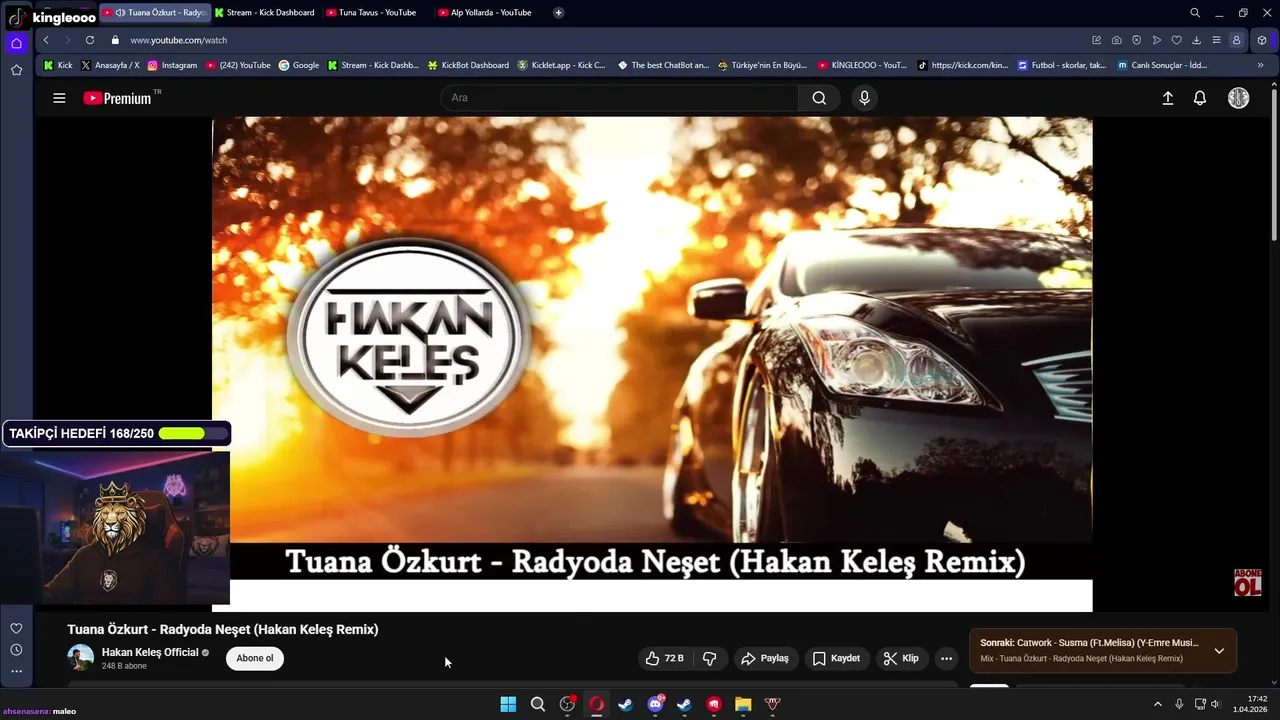
Task: Open Windows taskbar search
Action: click(x=538, y=704)
